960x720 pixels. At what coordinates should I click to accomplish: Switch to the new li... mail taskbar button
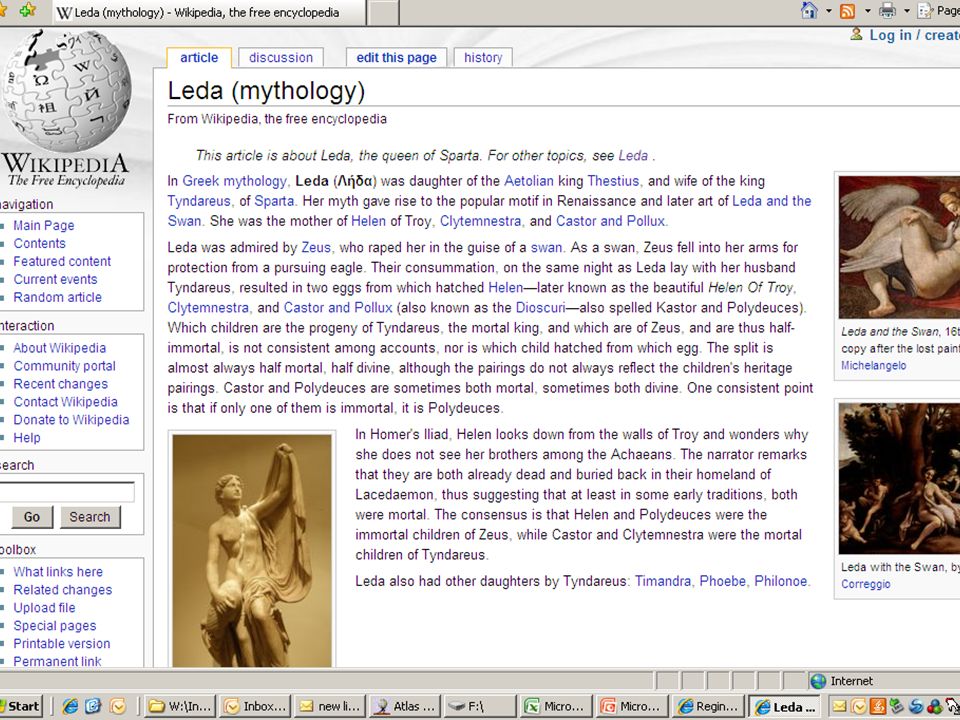[331, 706]
